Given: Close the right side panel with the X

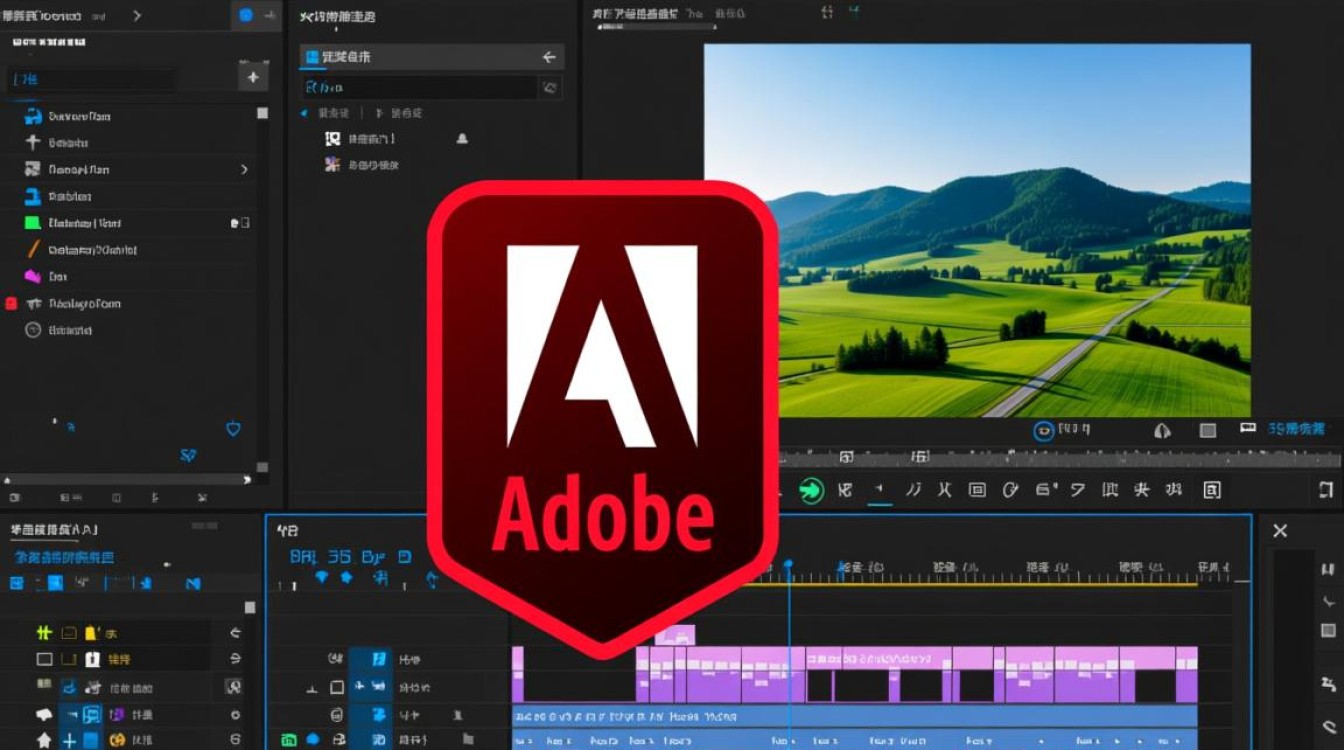Looking at the screenshot, I should (1280, 531).
